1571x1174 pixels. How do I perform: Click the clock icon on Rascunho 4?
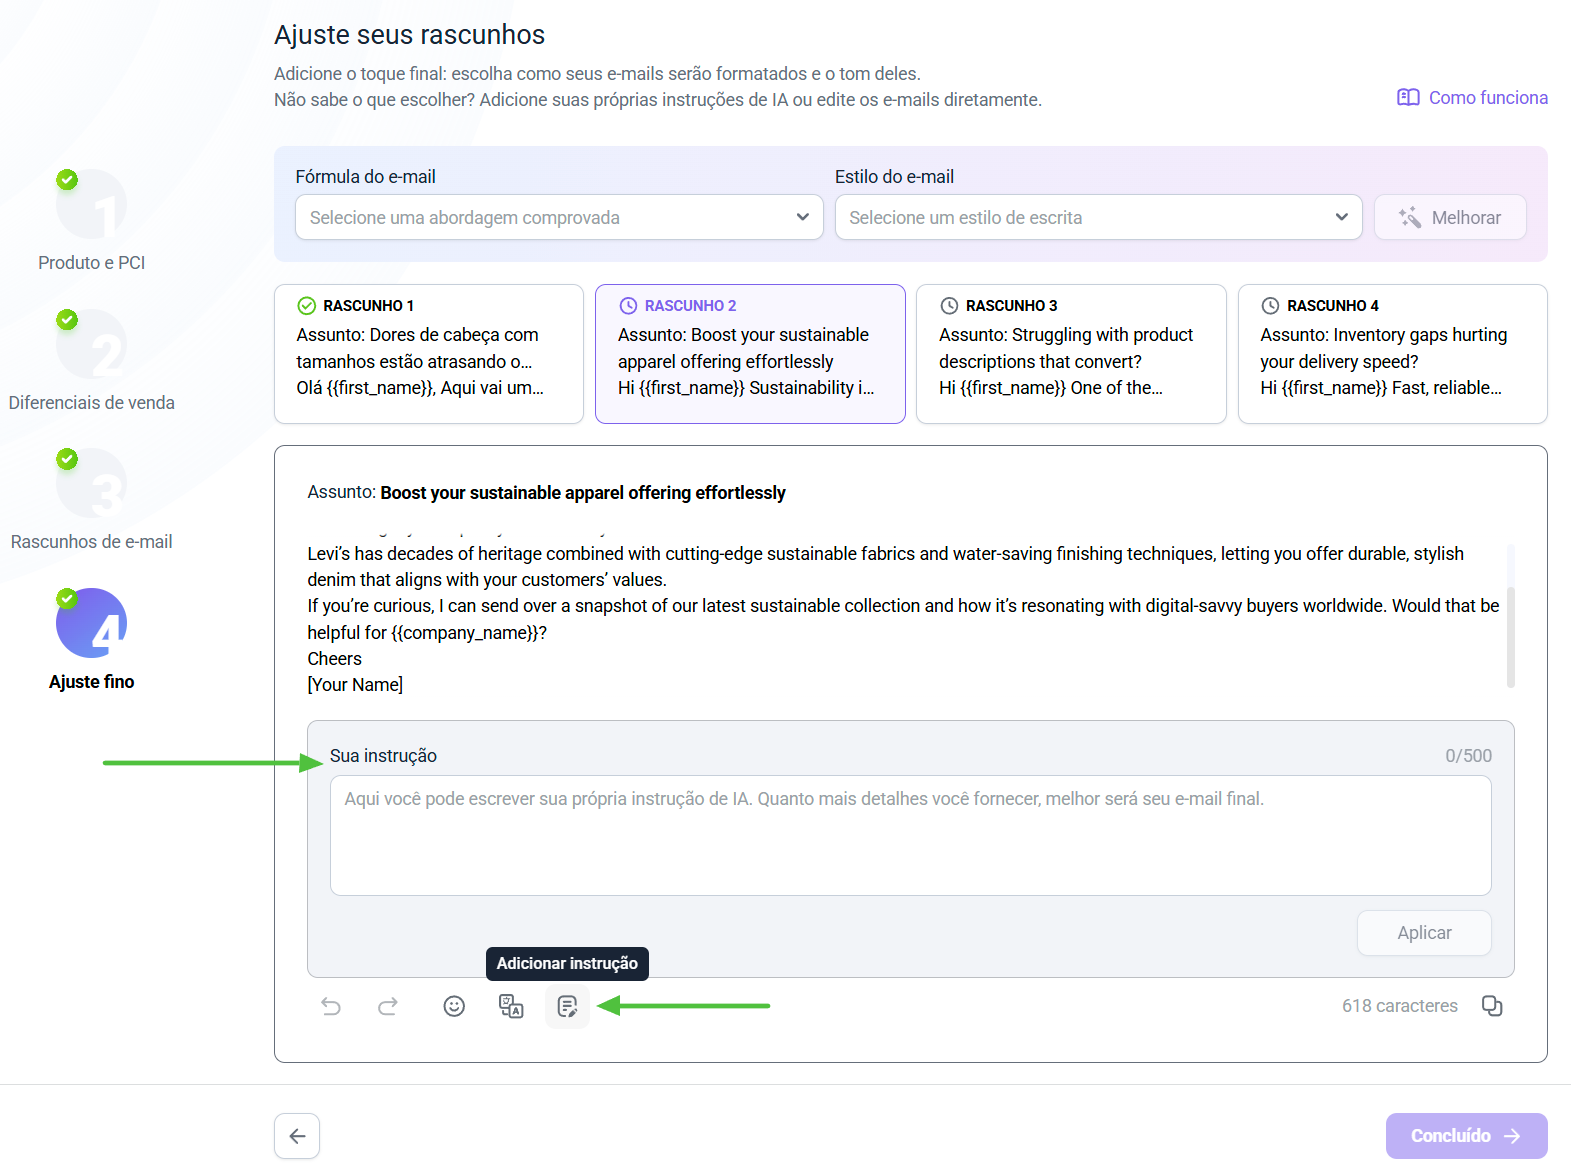coord(1270,306)
